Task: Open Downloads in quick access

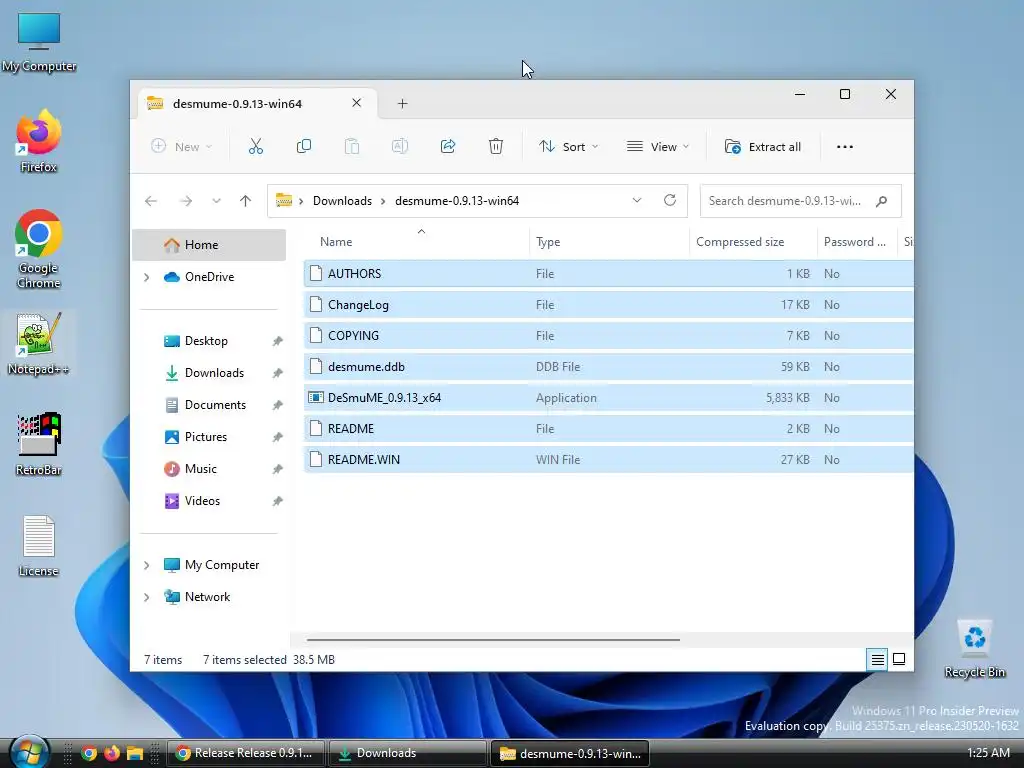Action: (214, 373)
